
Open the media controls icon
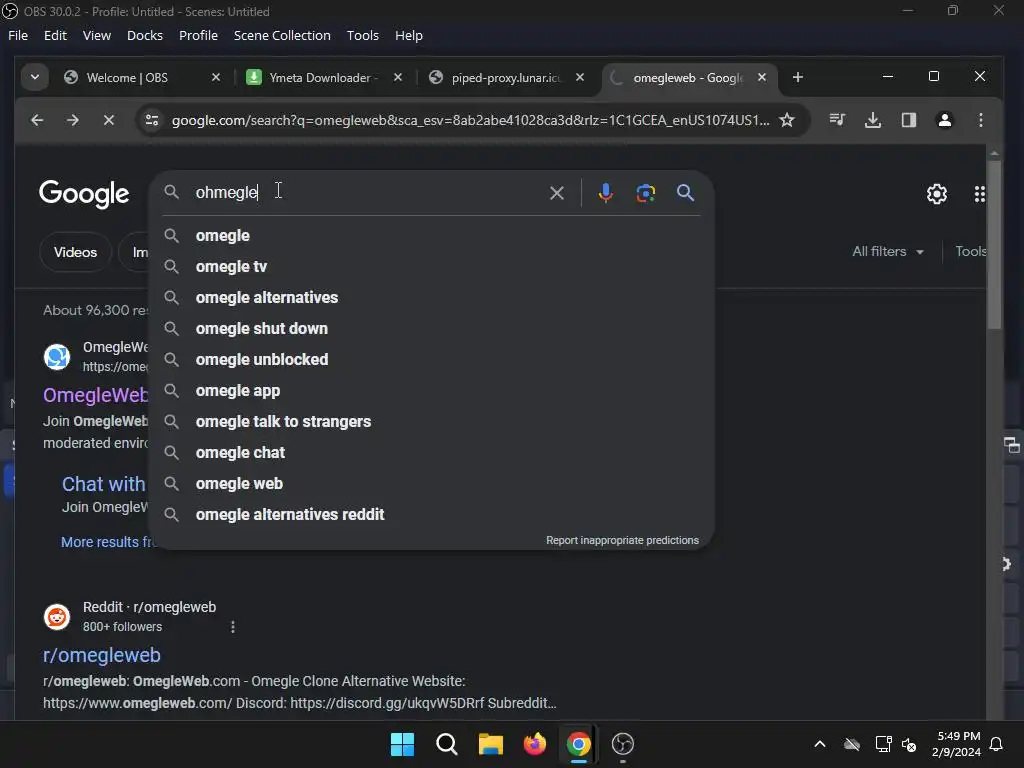tap(837, 120)
